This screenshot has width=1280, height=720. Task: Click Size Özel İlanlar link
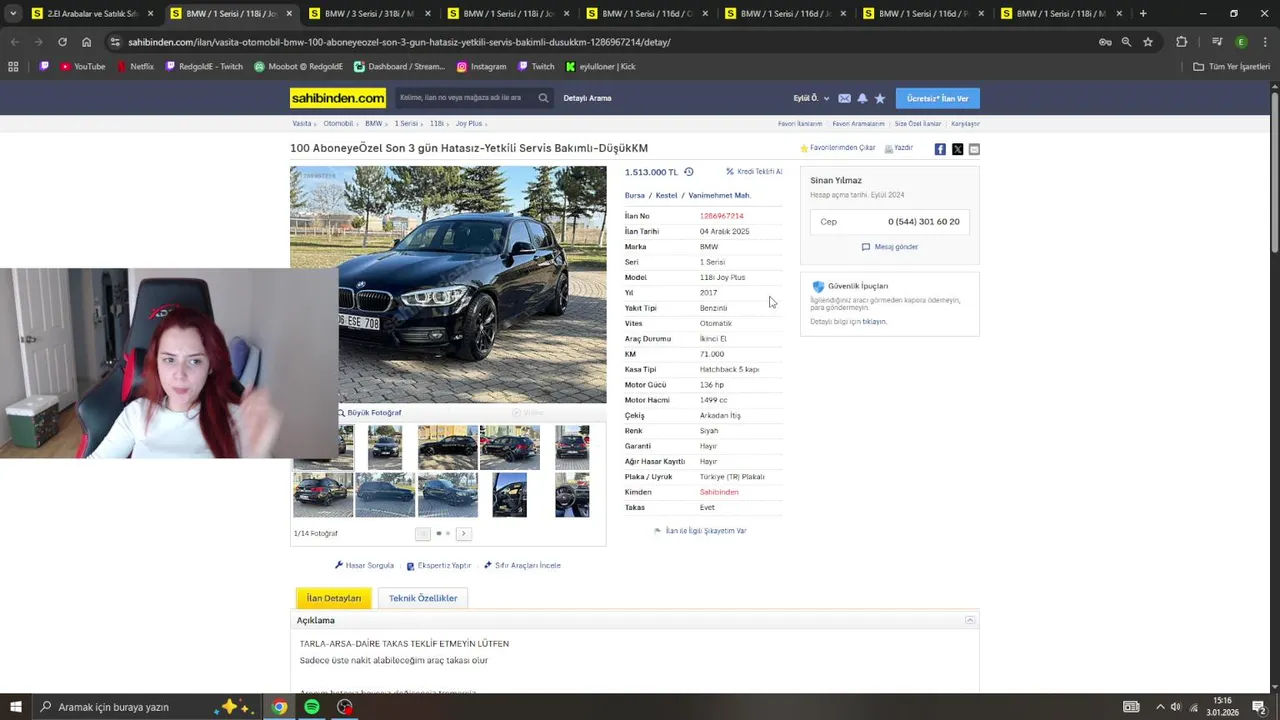click(918, 124)
